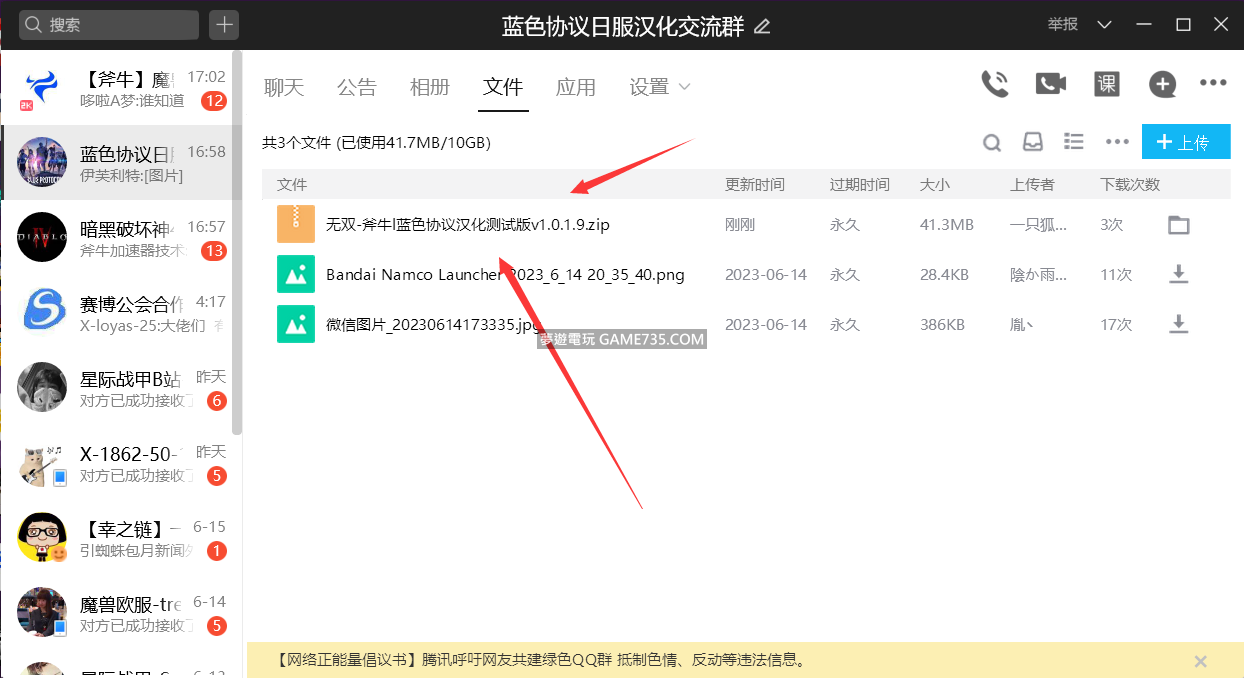Open the file search magnifier icon

[x=992, y=143]
